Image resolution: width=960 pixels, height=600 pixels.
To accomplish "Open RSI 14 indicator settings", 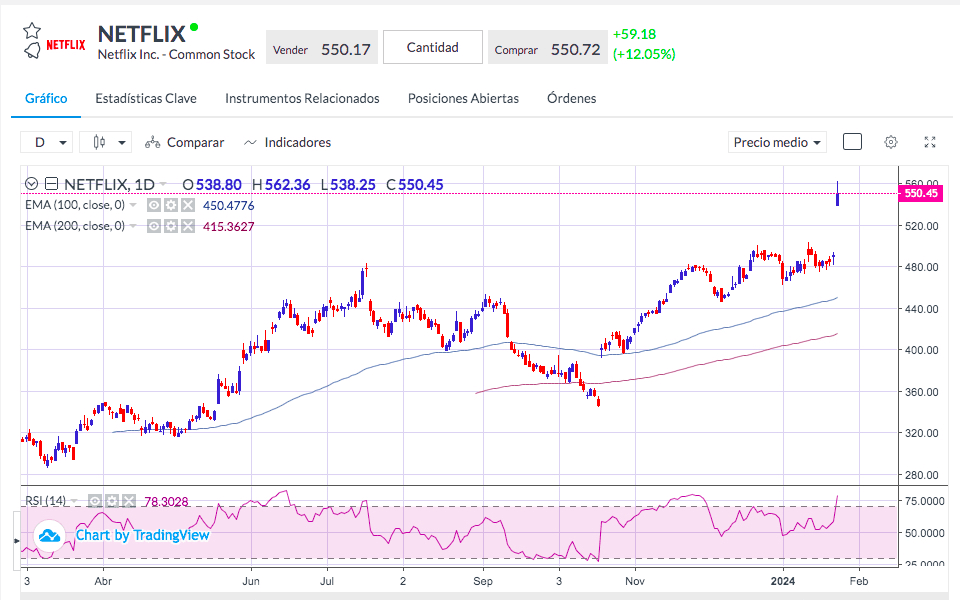I will [112, 501].
